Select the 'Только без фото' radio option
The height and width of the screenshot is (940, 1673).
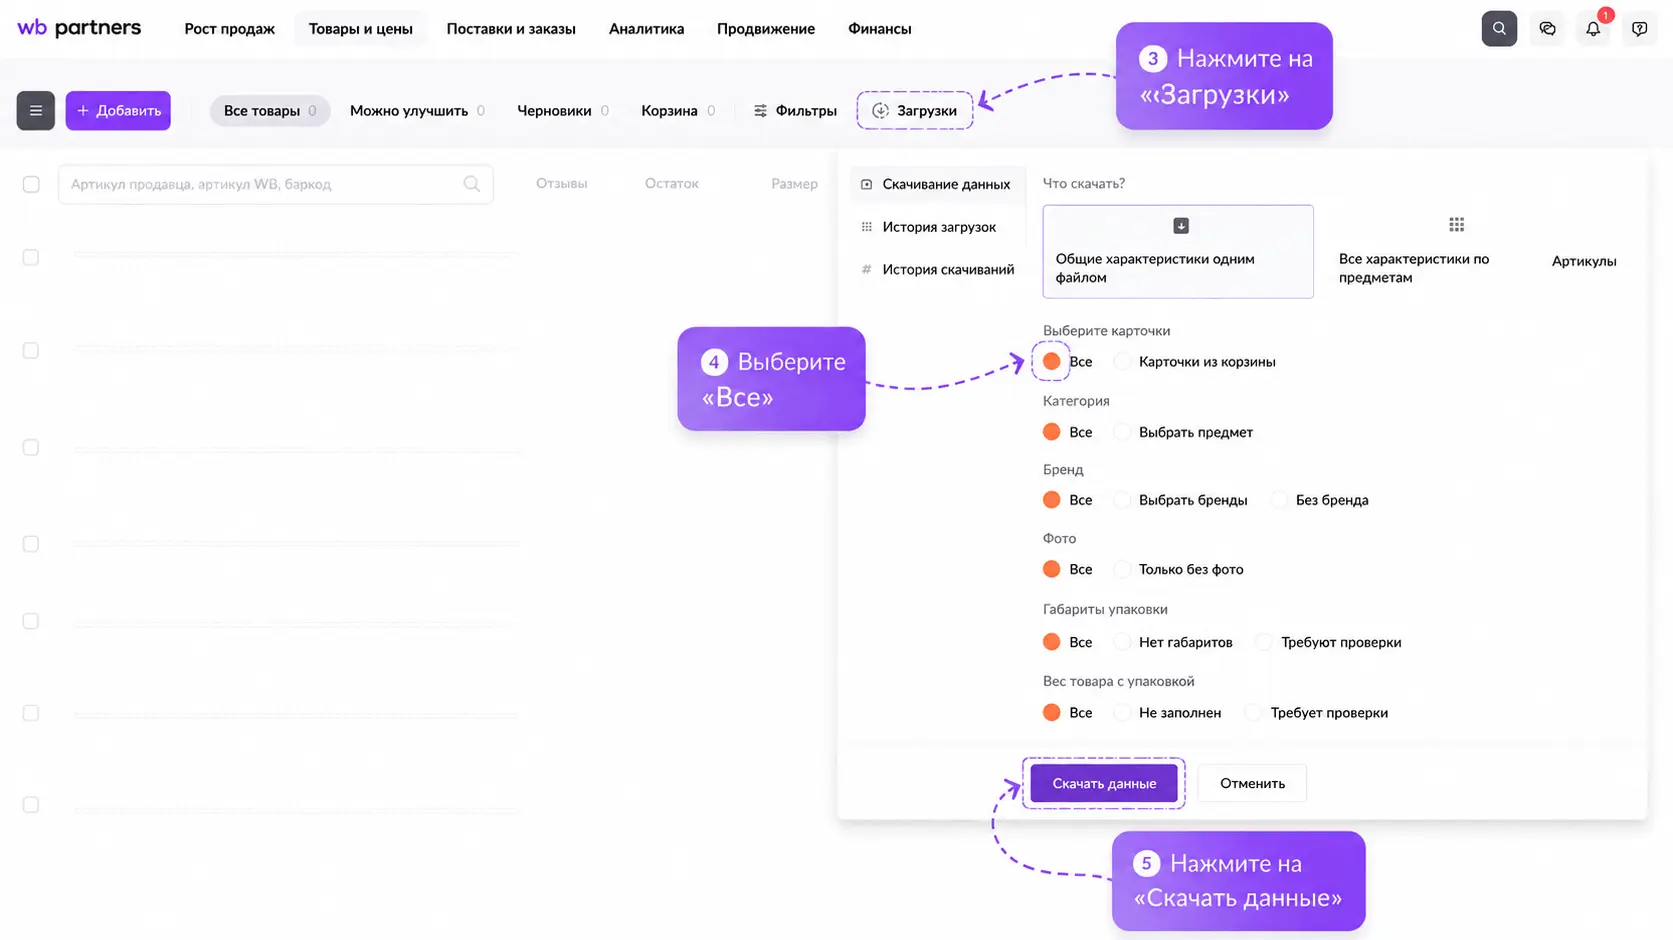pyautogui.click(x=1123, y=569)
